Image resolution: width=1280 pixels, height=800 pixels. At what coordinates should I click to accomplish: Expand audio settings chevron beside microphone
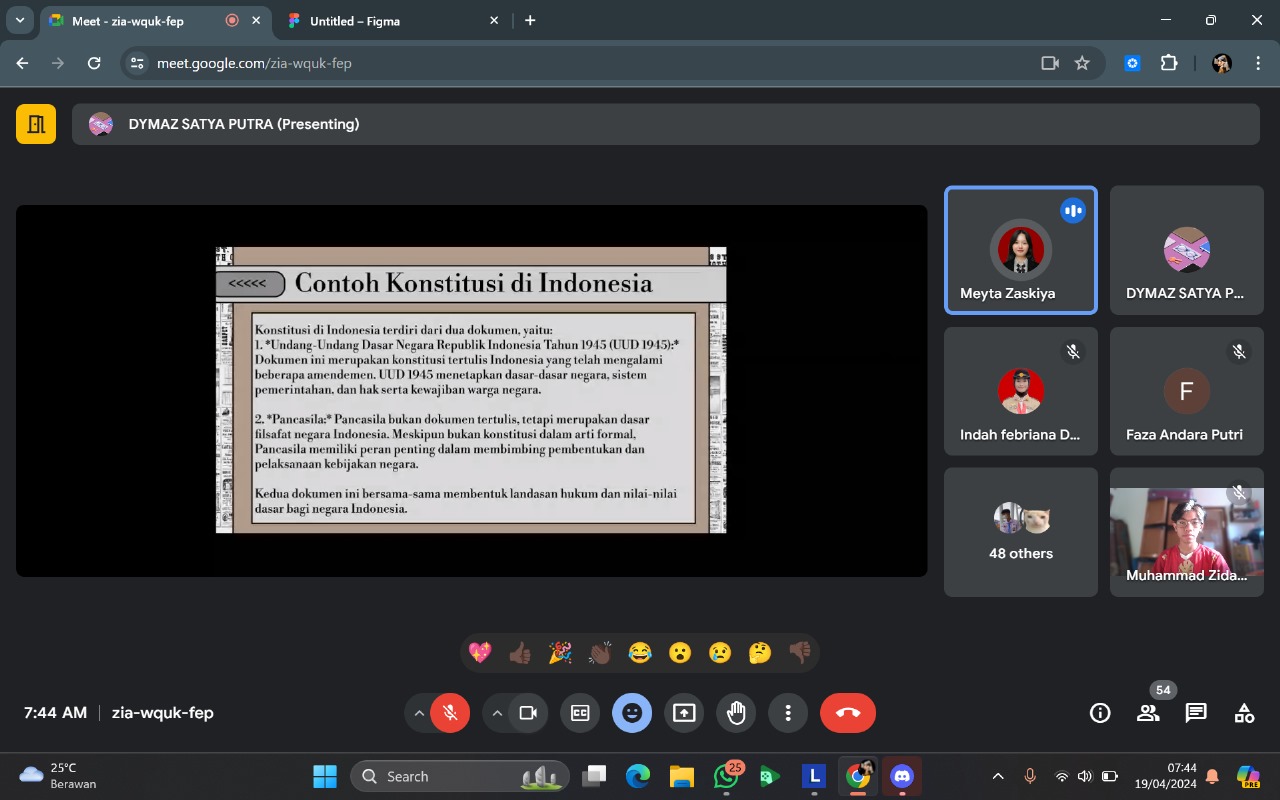pos(418,713)
